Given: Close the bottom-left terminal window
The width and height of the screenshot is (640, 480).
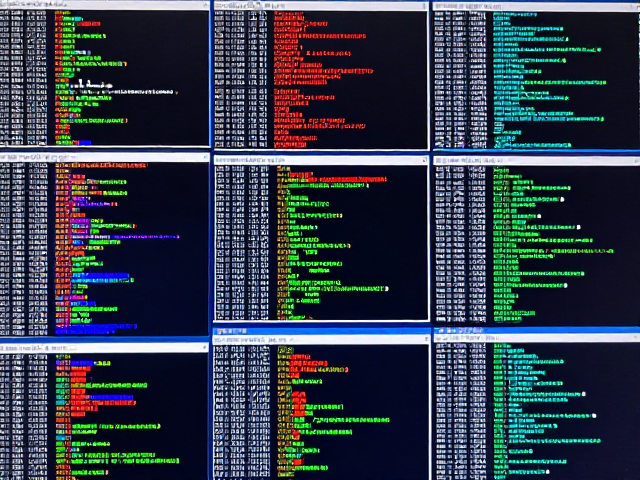Looking at the screenshot, I should (x=205, y=348).
